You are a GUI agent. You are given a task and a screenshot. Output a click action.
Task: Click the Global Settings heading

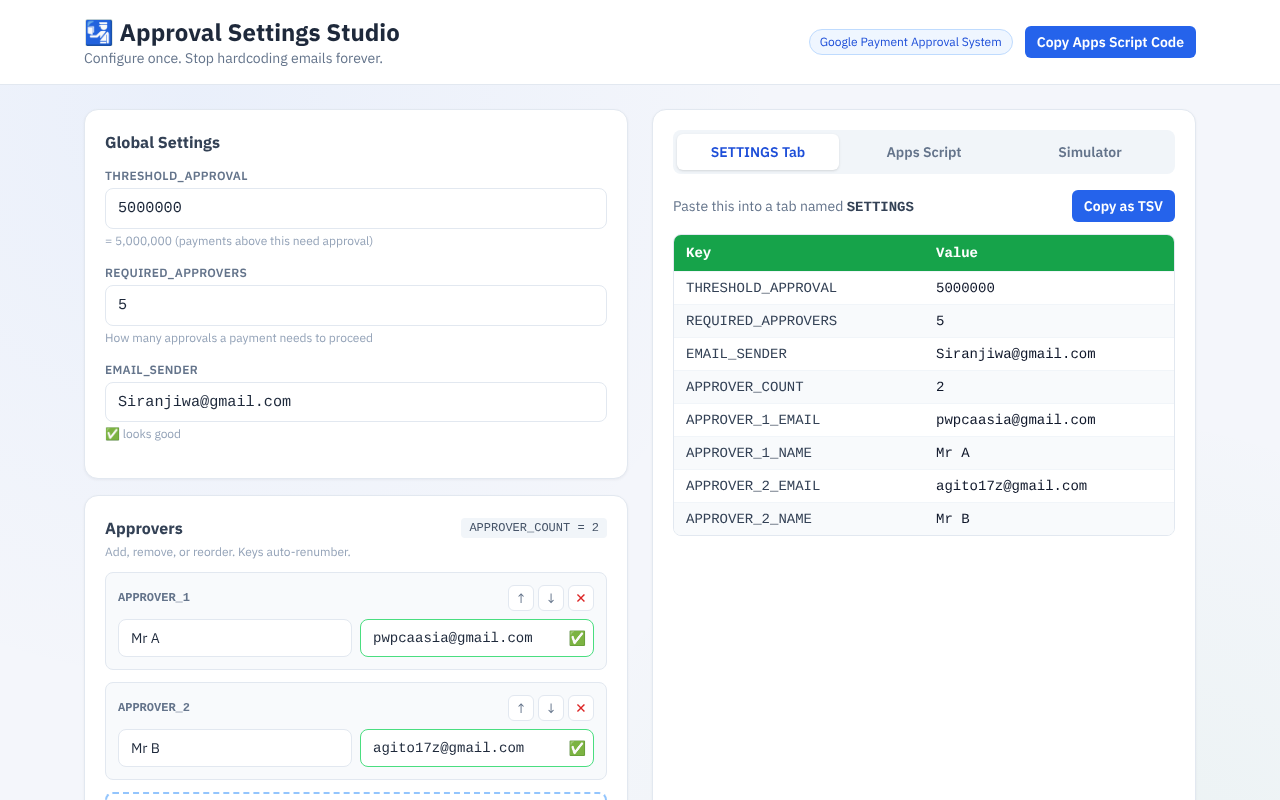162,143
